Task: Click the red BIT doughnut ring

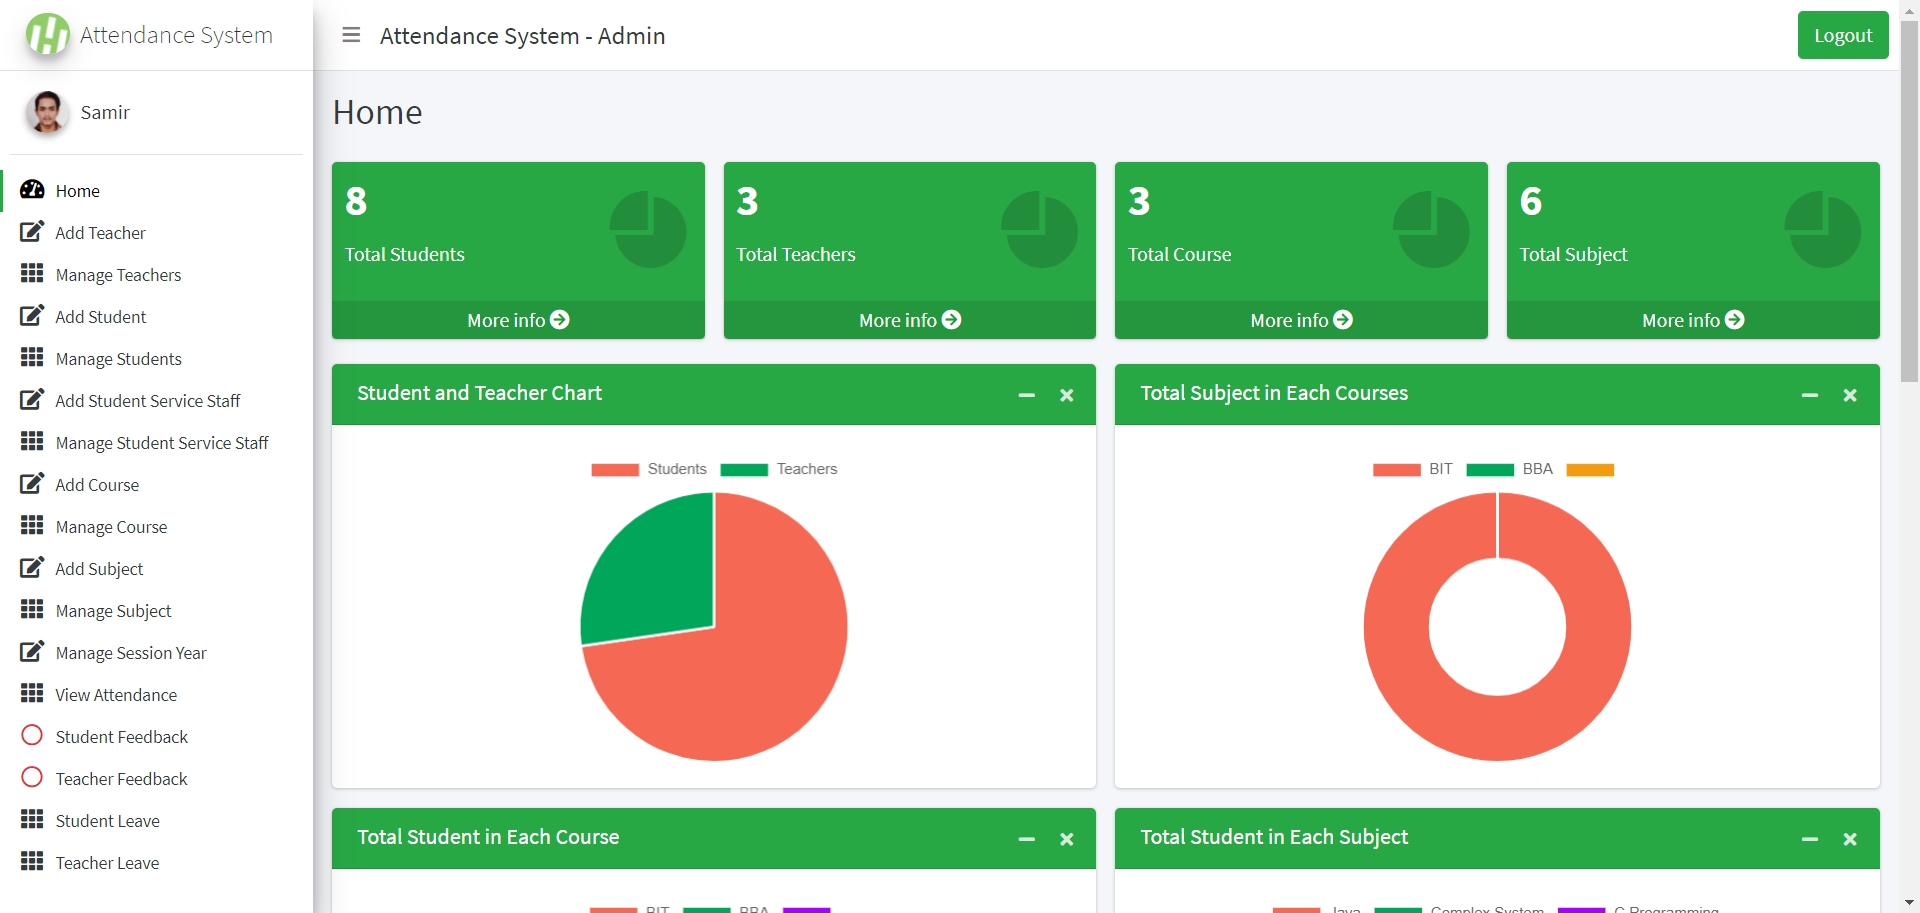Action: coord(1400,627)
